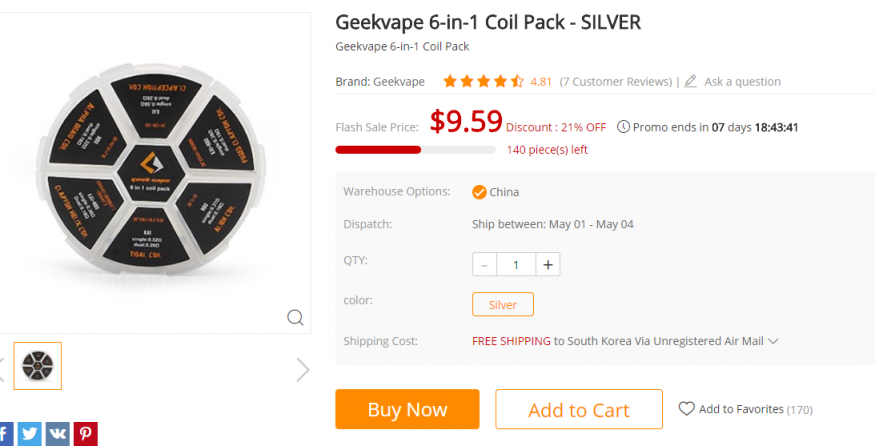Show previous product thumbnail with left arrow
This screenshot has width=875, height=446.
coord(2,369)
